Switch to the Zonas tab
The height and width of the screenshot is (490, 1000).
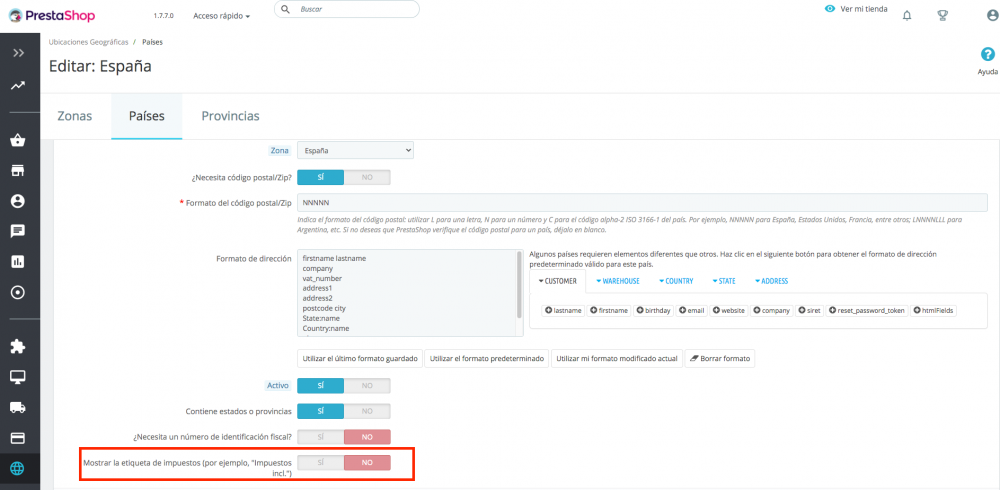75,116
